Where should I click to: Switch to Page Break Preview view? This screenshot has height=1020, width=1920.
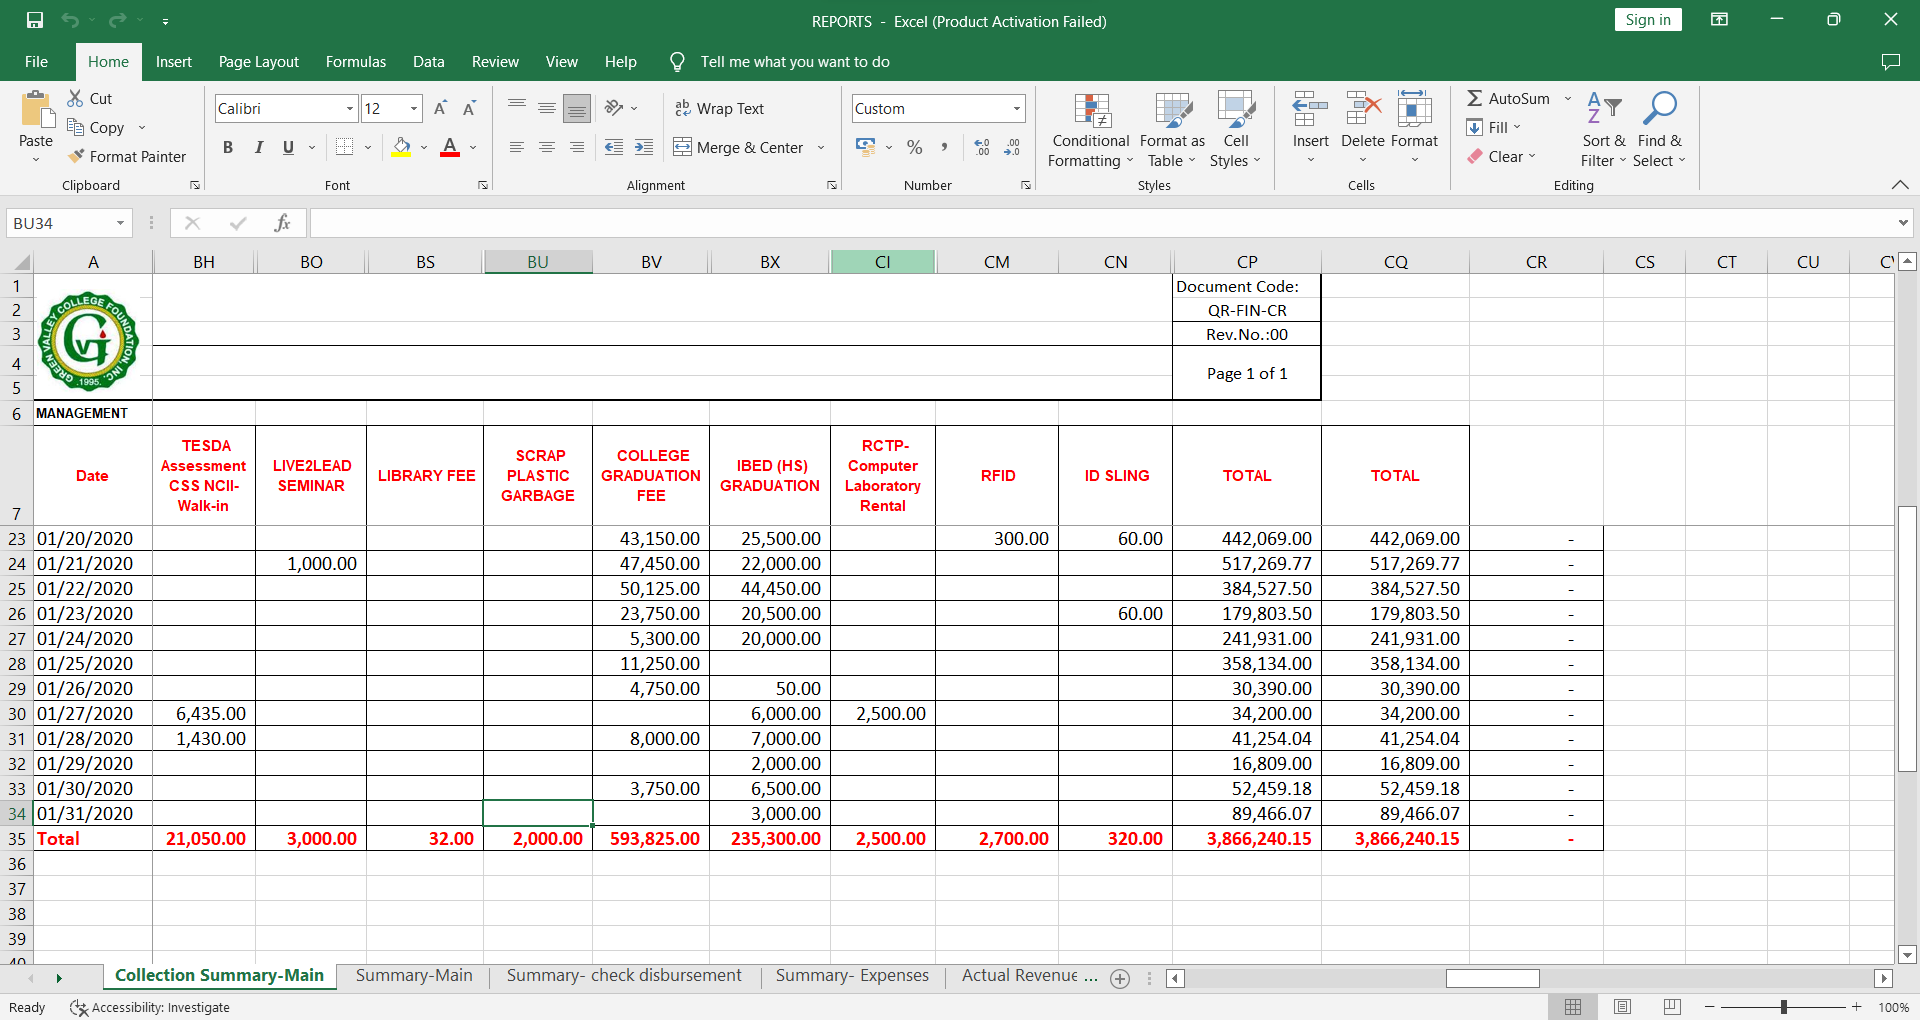click(1671, 1007)
